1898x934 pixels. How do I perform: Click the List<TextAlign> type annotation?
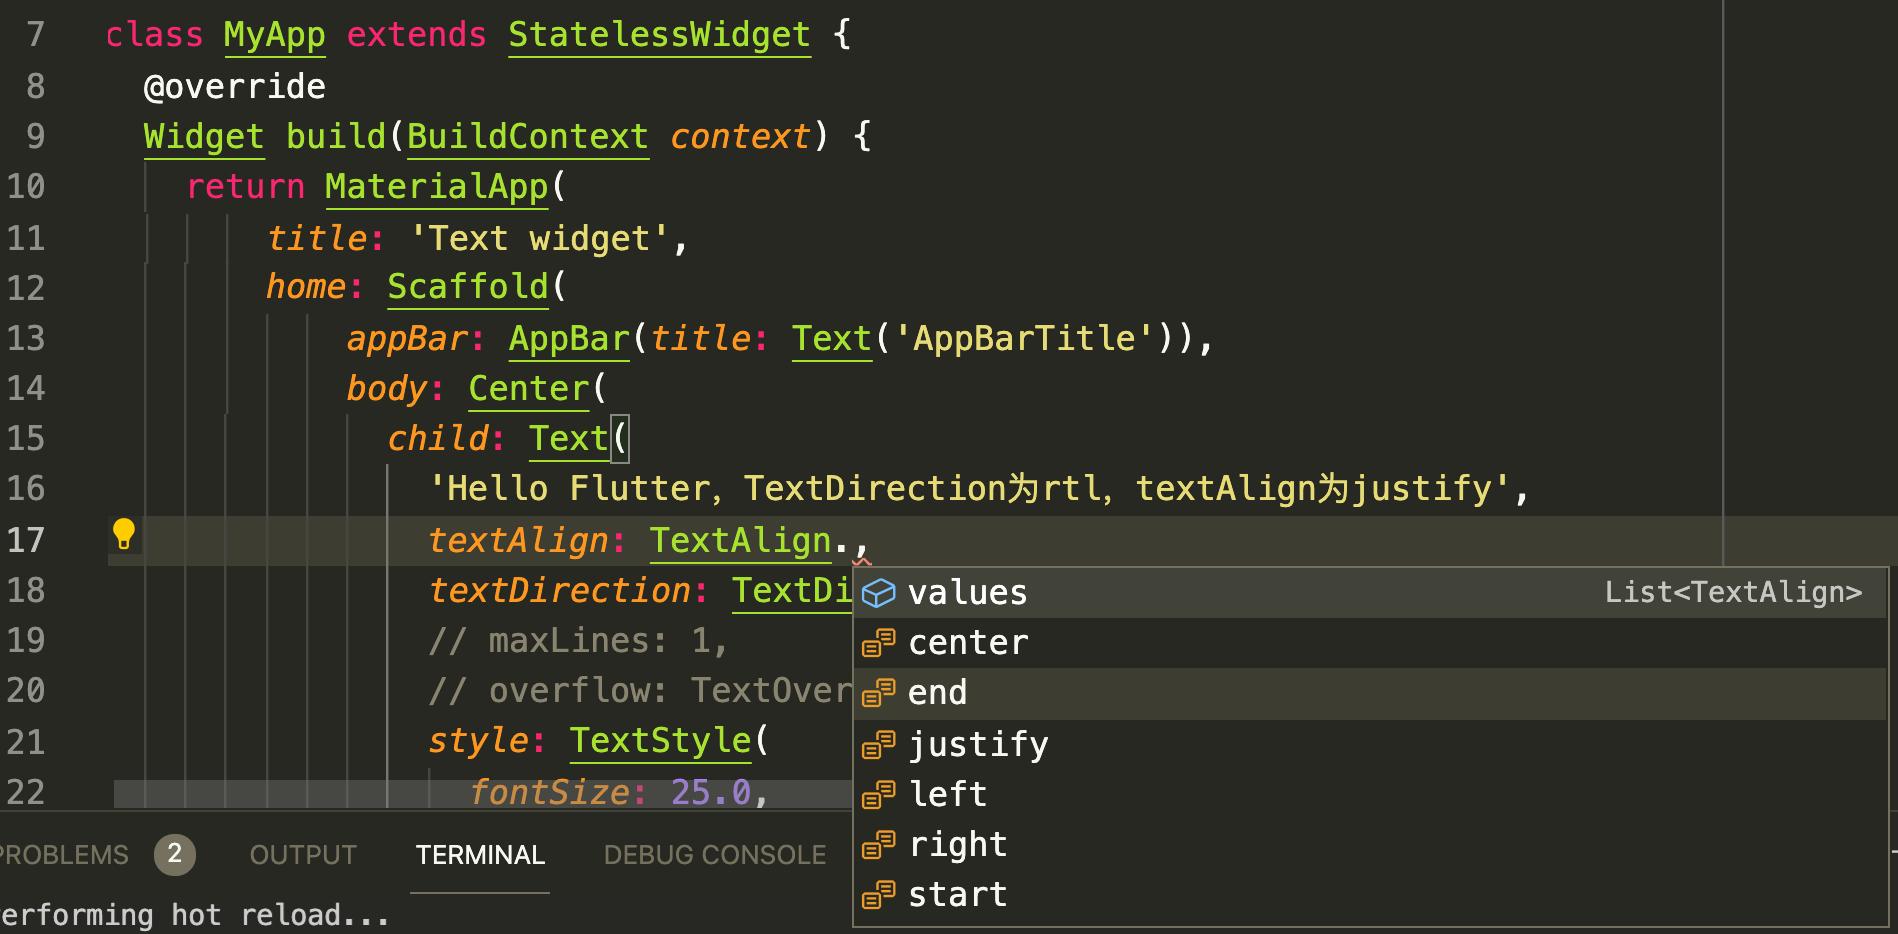point(1735,592)
